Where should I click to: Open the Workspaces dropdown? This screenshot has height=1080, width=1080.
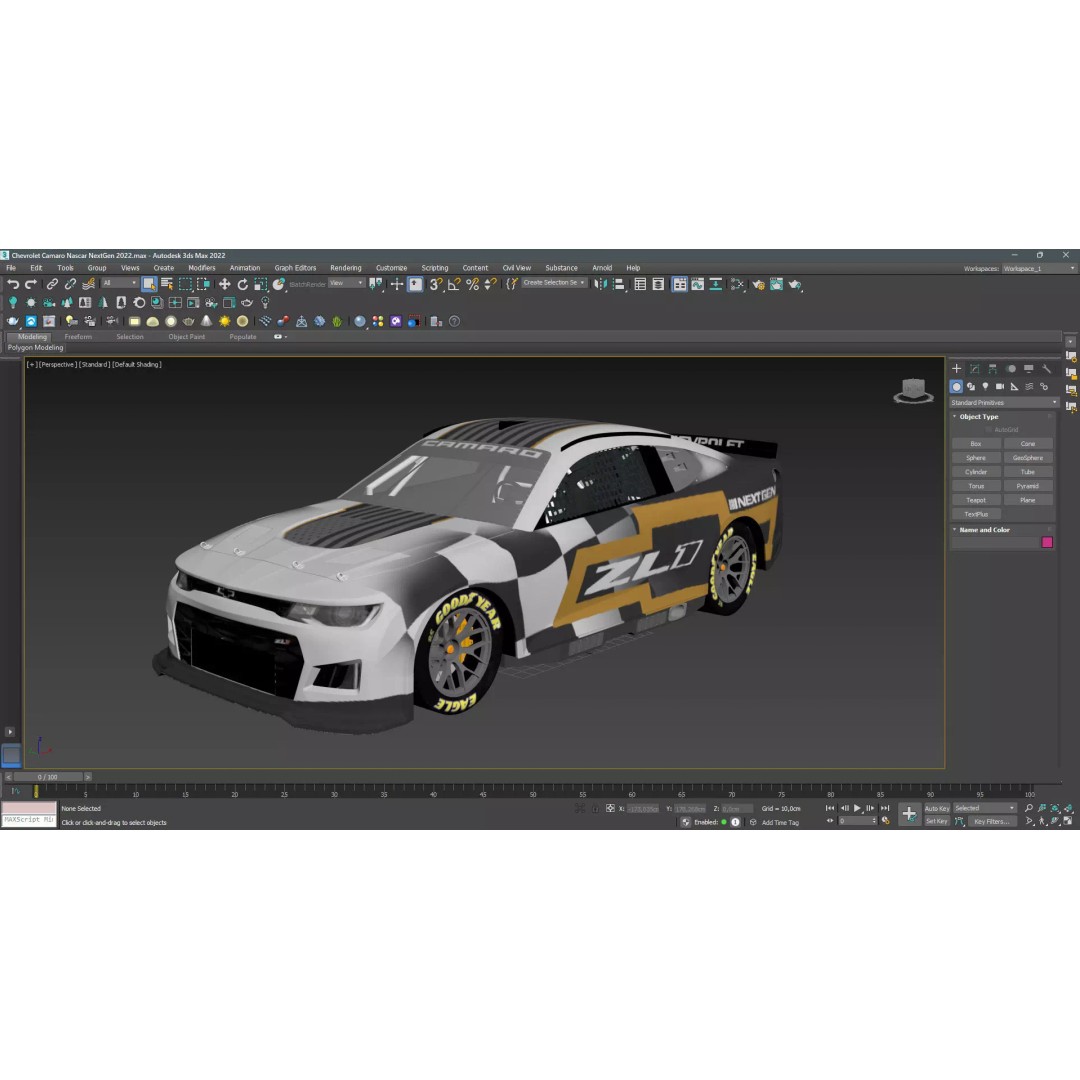click(1039, 269)
